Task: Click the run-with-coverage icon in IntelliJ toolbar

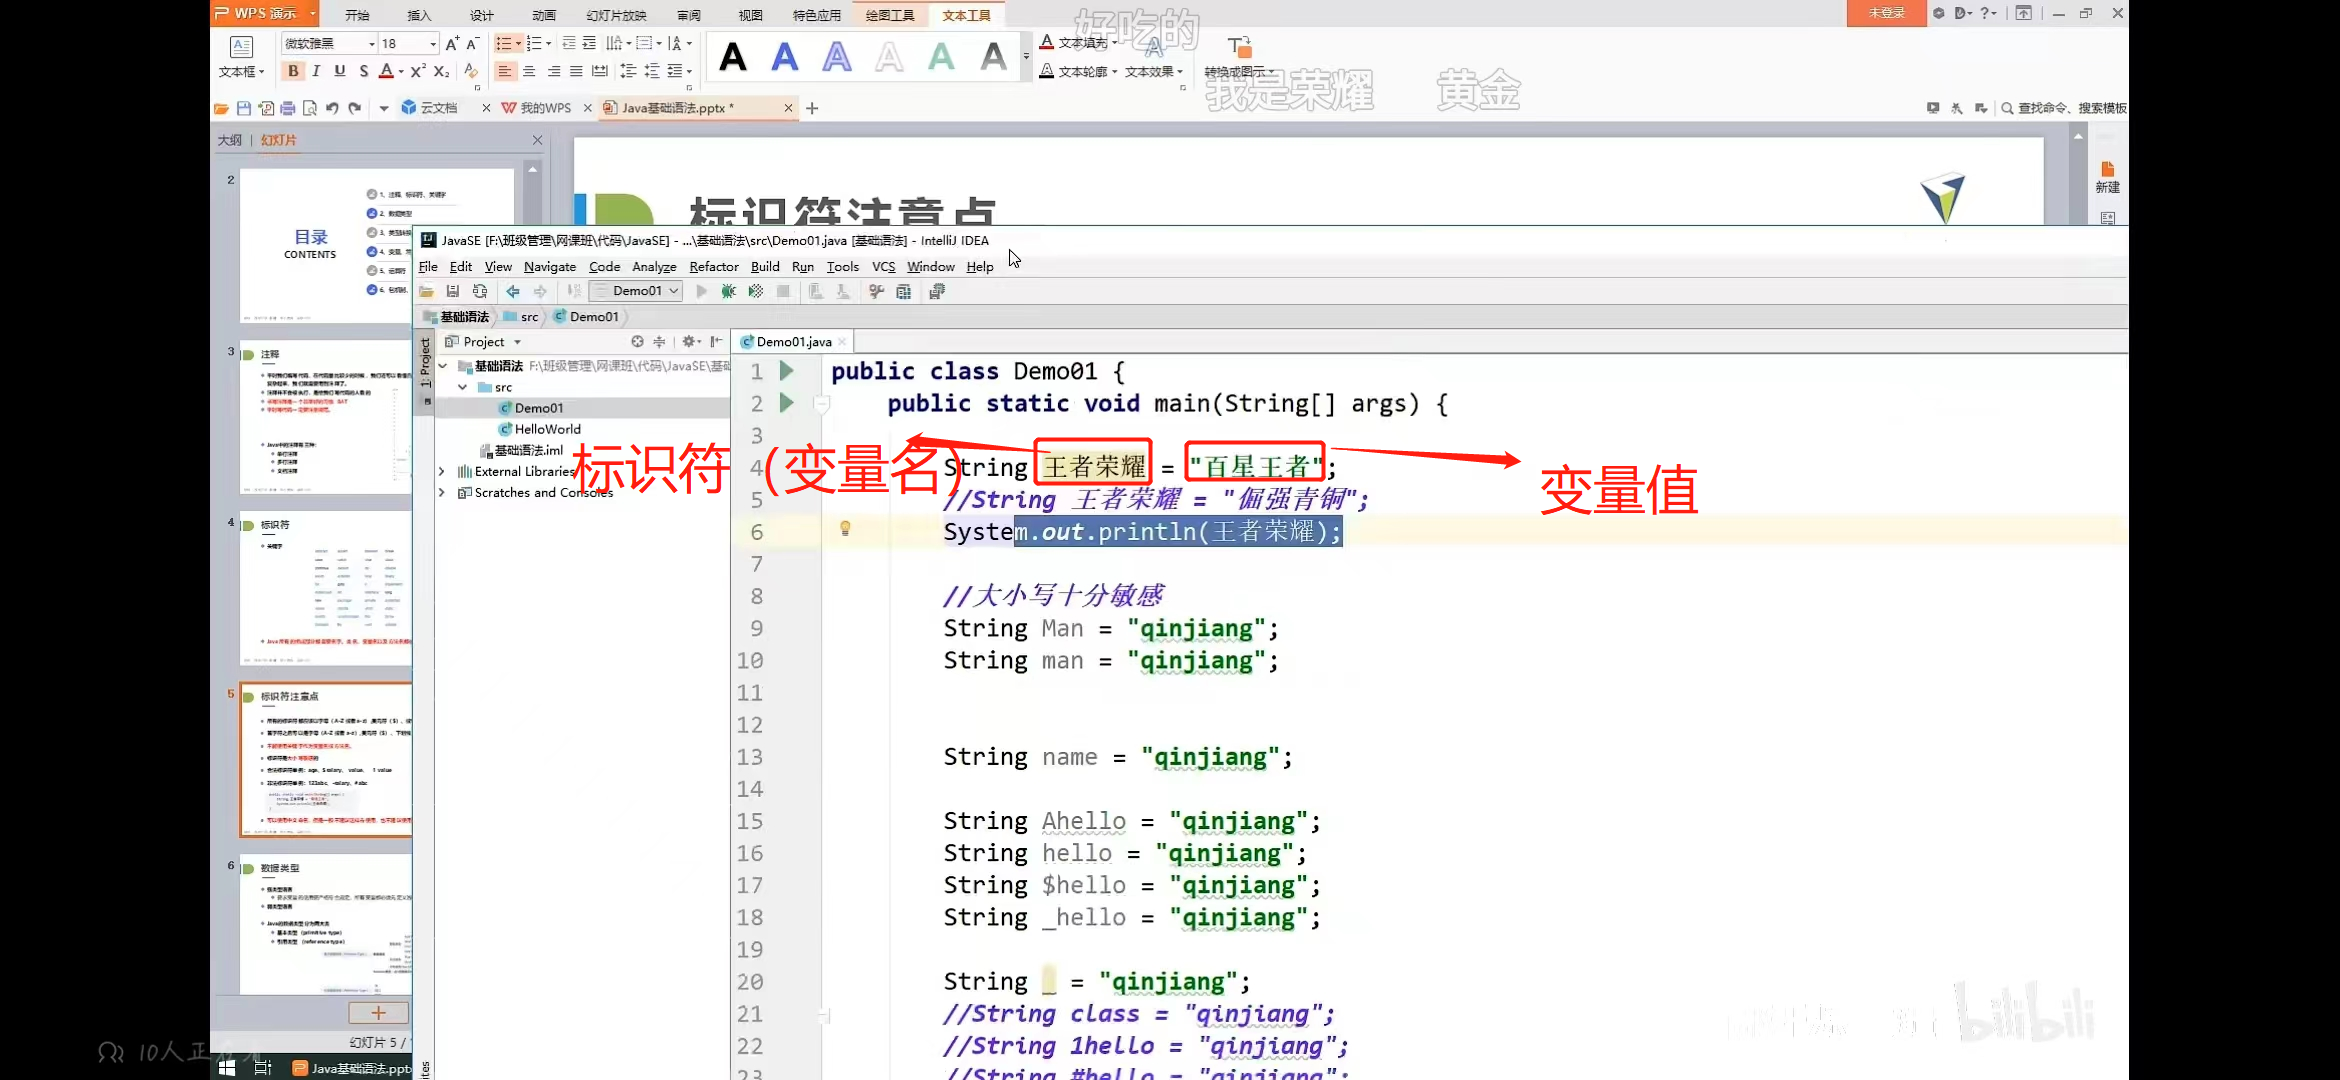Action: click(756, 291)
